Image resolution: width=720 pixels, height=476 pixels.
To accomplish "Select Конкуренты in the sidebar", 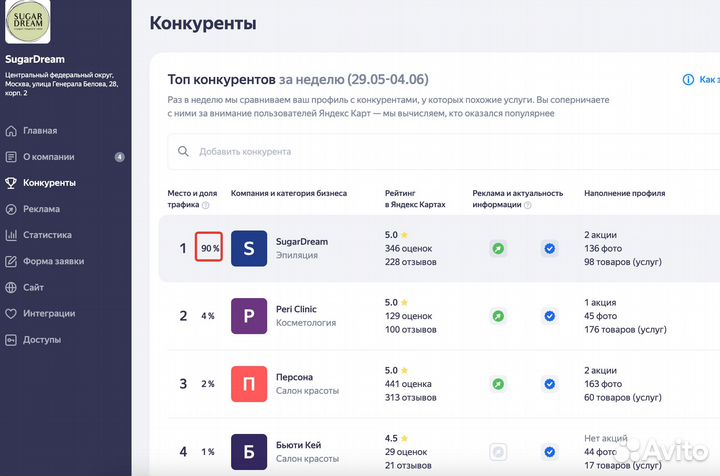I will pyautogui.click(x=49, y=183).
